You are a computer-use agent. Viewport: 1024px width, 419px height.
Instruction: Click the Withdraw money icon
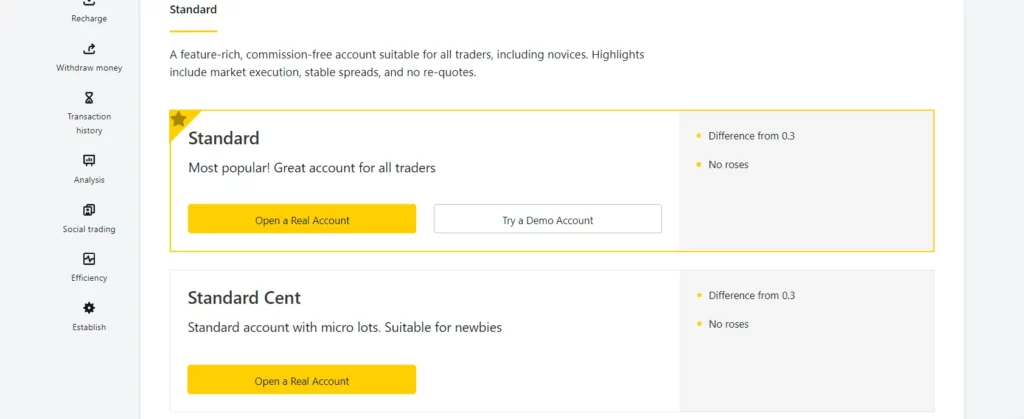(x=89, y=49)
